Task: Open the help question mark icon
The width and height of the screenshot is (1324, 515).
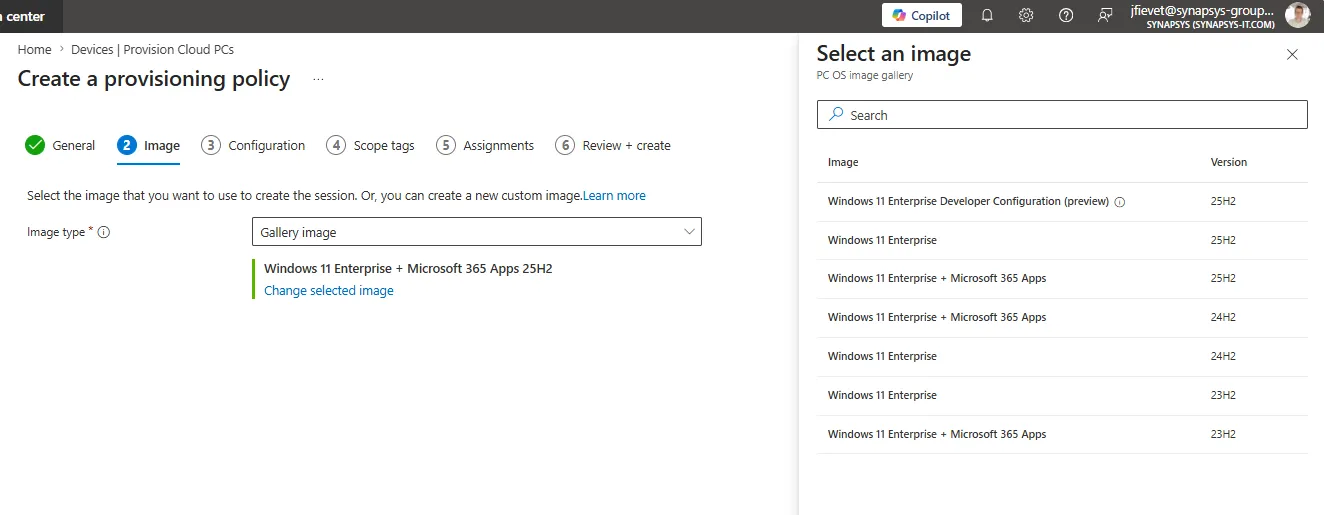Action: (x=1066, y=15)
